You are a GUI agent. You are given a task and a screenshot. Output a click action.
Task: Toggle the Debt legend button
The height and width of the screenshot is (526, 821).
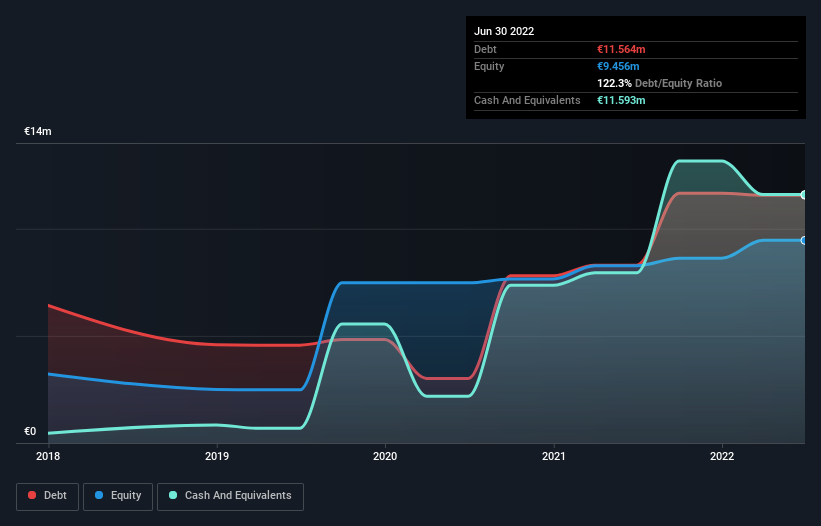47,496
